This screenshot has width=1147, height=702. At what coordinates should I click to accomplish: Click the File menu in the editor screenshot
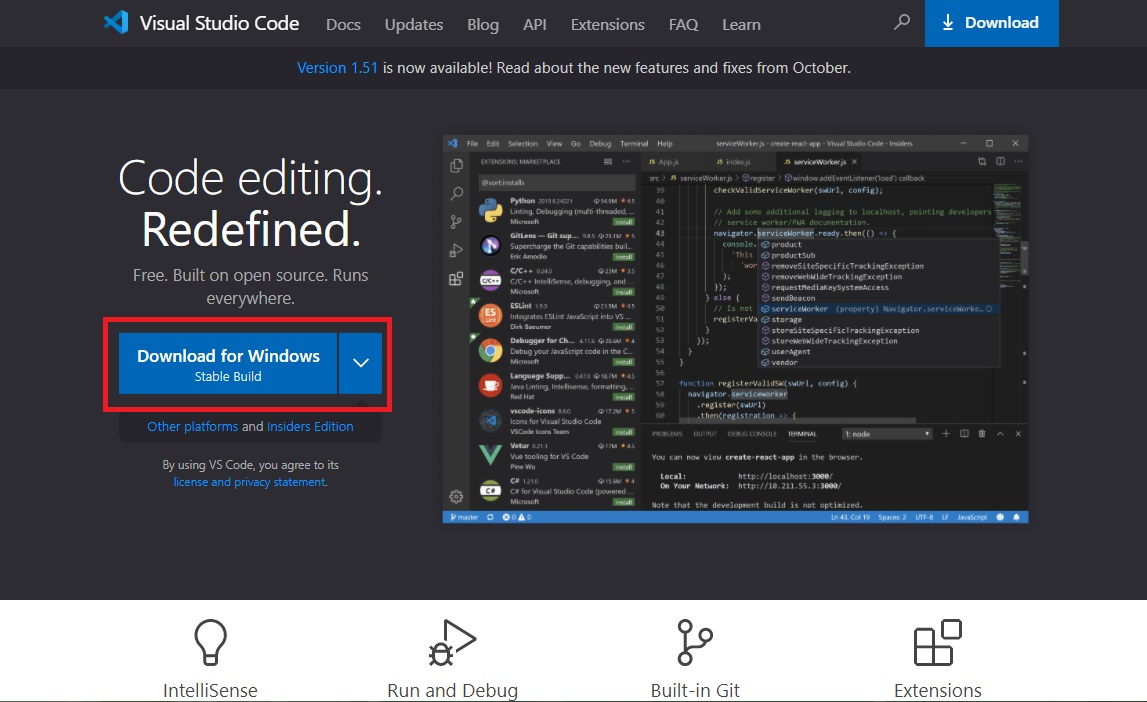coord(473,143)
